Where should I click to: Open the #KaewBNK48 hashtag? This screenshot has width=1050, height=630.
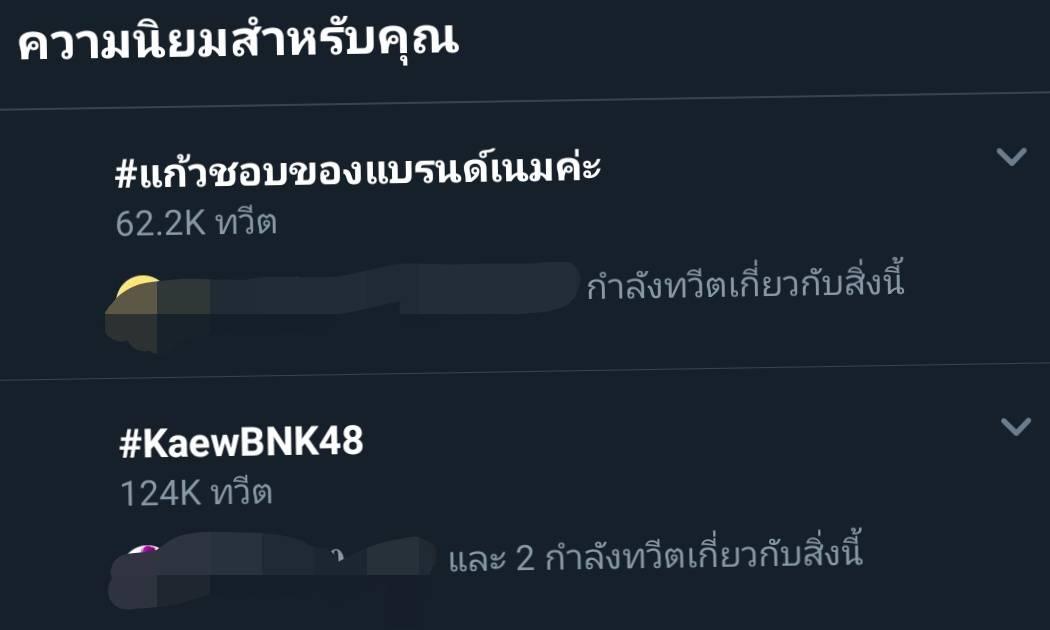(x=241, y=442)
